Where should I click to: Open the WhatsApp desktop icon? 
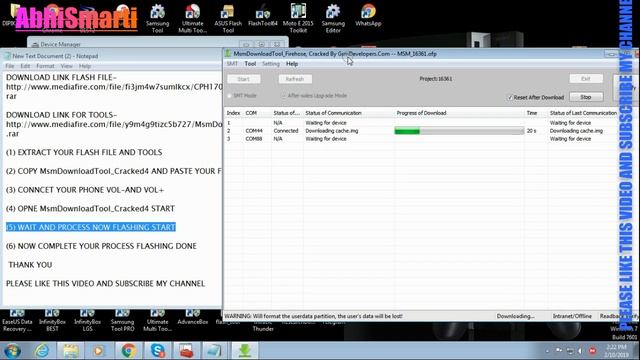(x=368, y=16)
